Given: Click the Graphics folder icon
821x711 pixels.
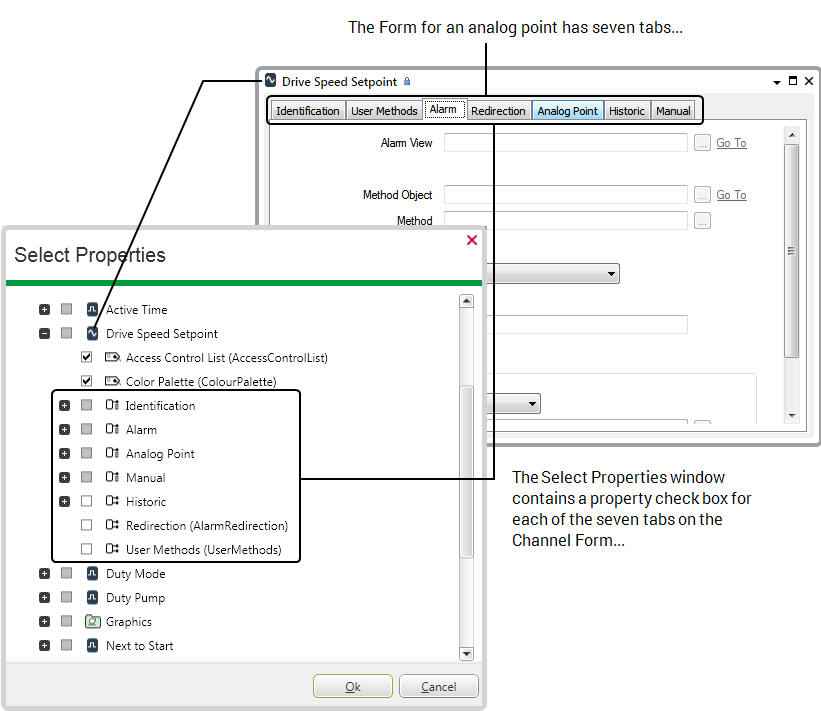Looking at the screenshot, I should point(93,622).
